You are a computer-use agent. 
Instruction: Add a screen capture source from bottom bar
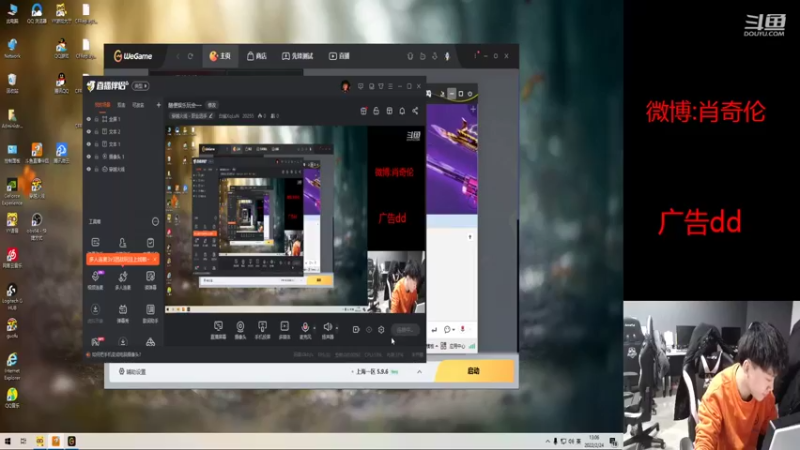coord(218,330)
